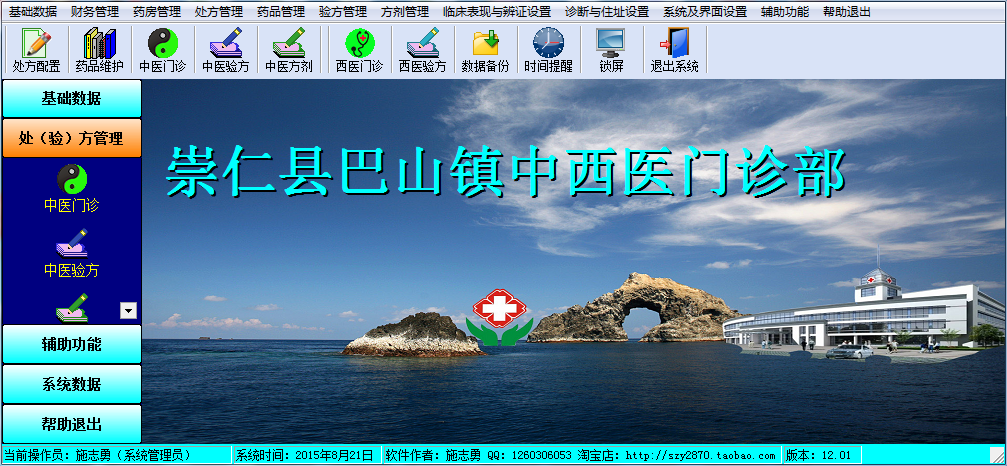Image resolution: width=1007 pixels, height=466 pixels.
Task: Activate 锁屏 monitor icon
Action: tap(611, 50)
